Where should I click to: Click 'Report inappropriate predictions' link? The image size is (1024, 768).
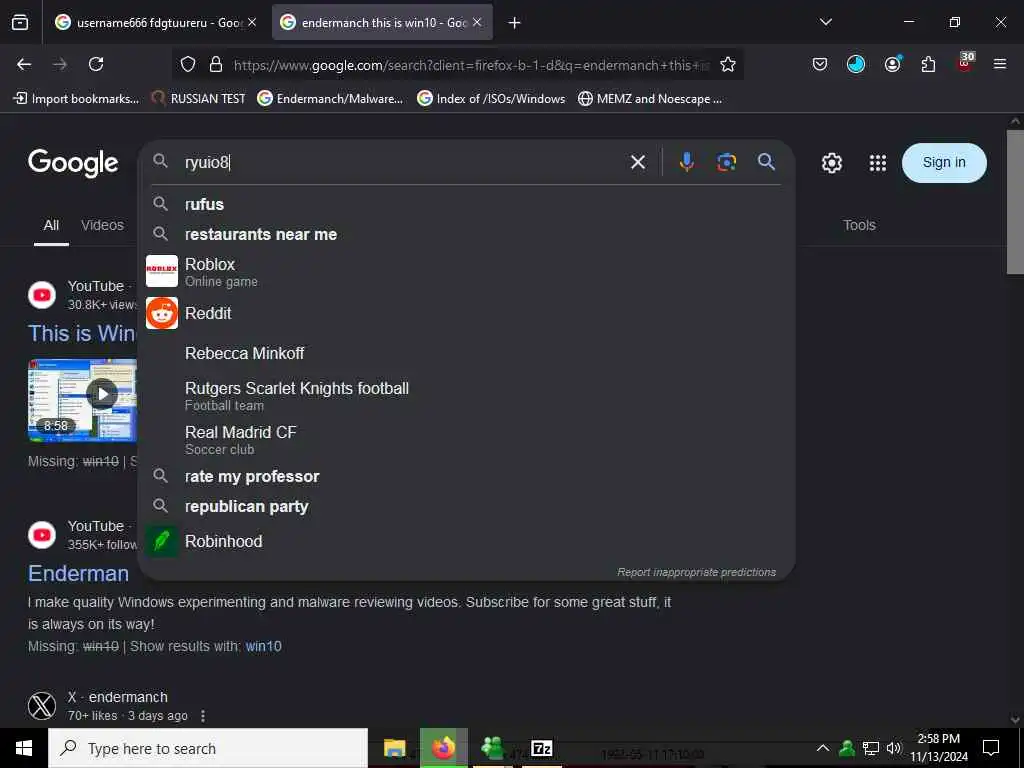(696, 572)
